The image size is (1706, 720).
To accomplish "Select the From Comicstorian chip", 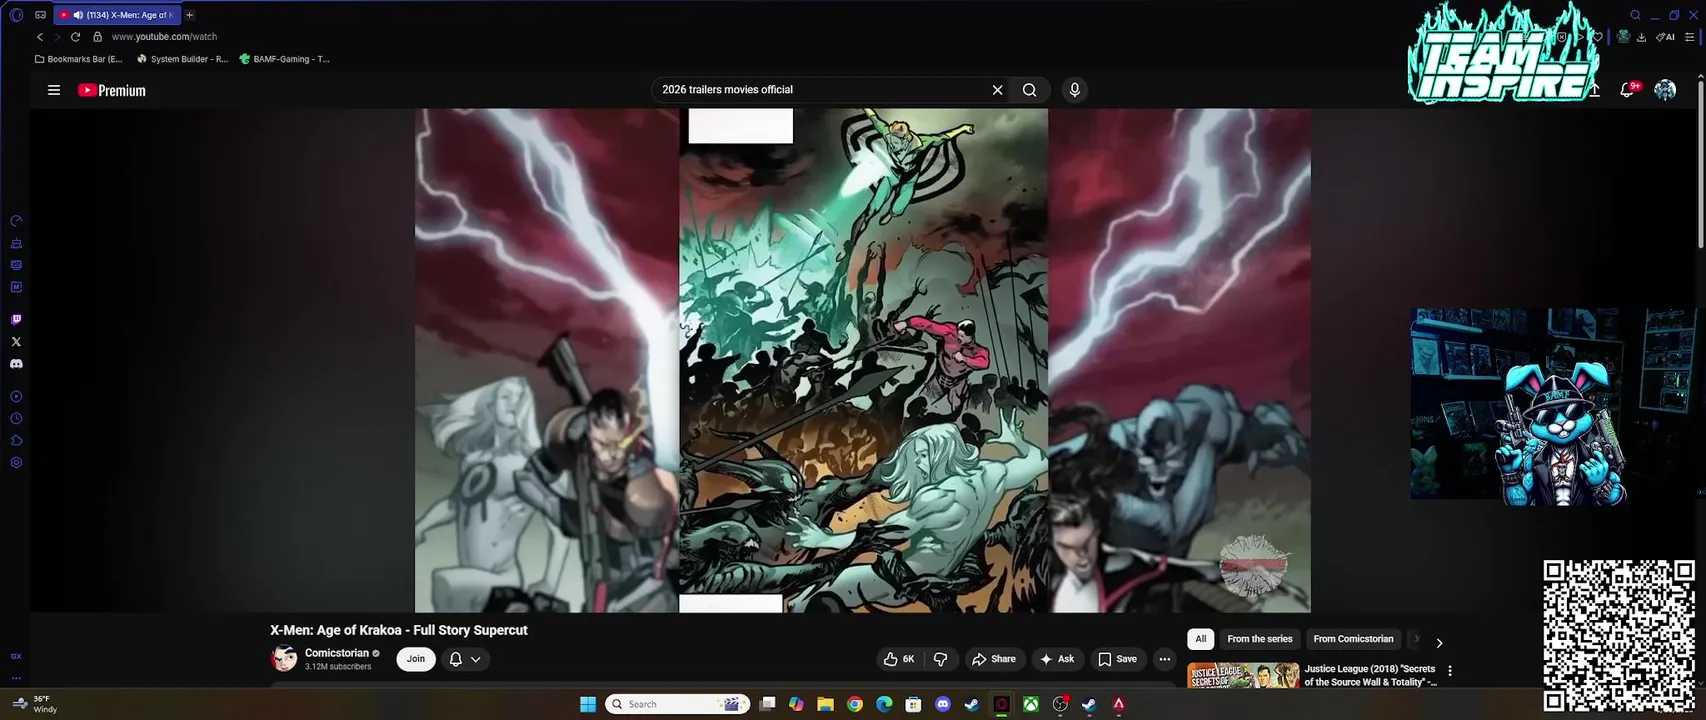I will tap(1353, 639).
